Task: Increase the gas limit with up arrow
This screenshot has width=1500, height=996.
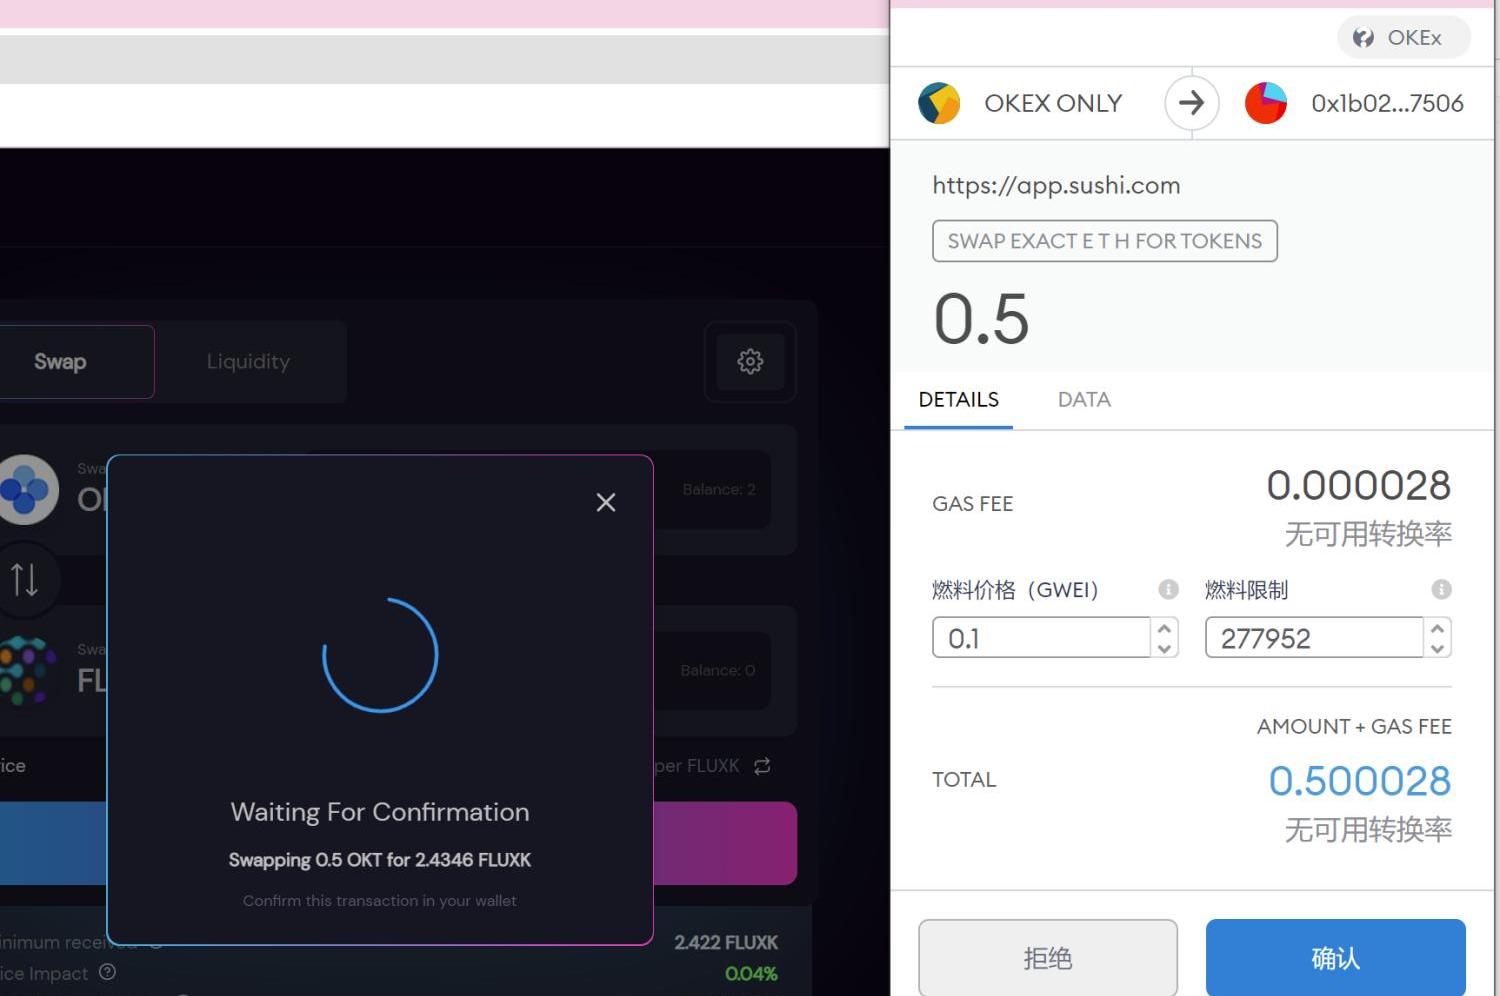Action: [1437, 629]
